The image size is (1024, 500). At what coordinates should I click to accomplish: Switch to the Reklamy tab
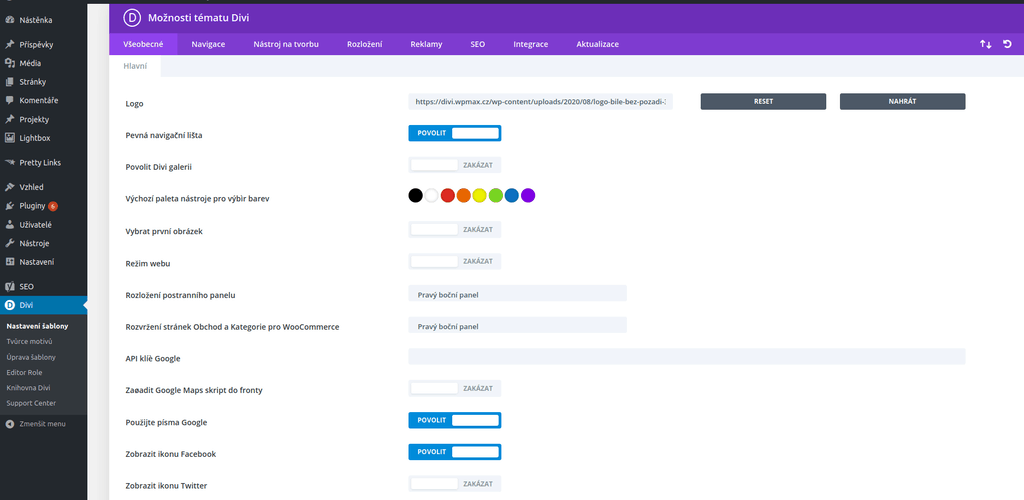point(426,44)
